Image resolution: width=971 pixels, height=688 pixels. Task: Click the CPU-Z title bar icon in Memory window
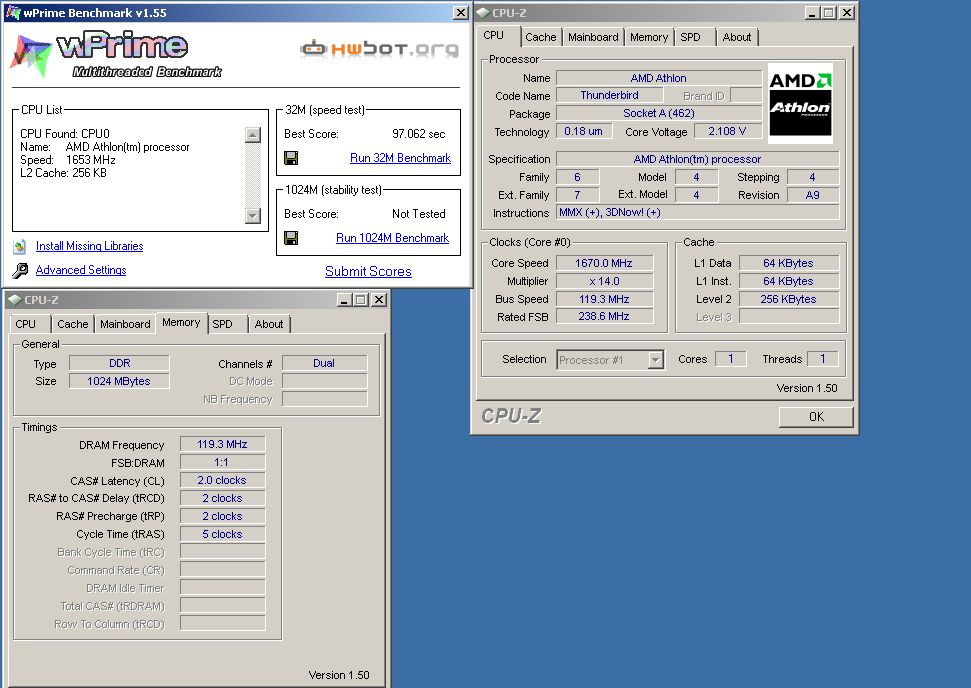[x=15, y=300]
